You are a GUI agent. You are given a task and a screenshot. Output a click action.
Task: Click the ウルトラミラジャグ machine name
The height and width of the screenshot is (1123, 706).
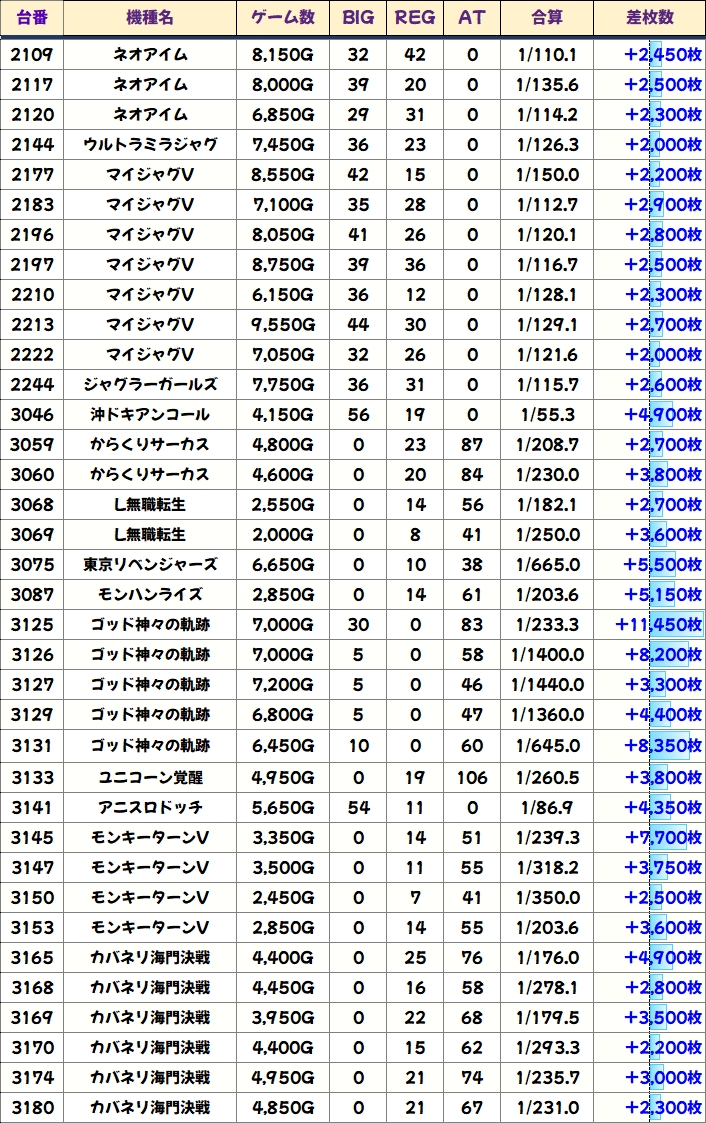point(150,145)
